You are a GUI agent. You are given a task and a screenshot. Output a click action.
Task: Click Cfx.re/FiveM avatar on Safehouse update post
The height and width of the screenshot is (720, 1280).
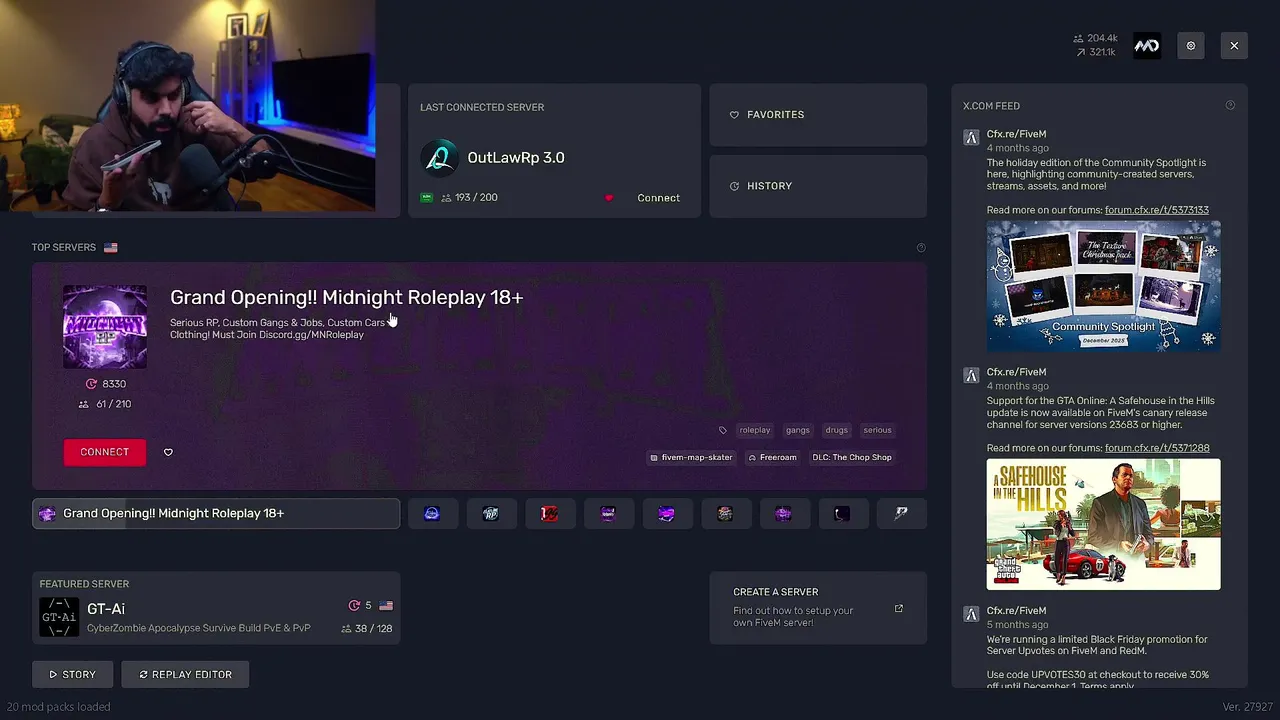pos(971,375)
